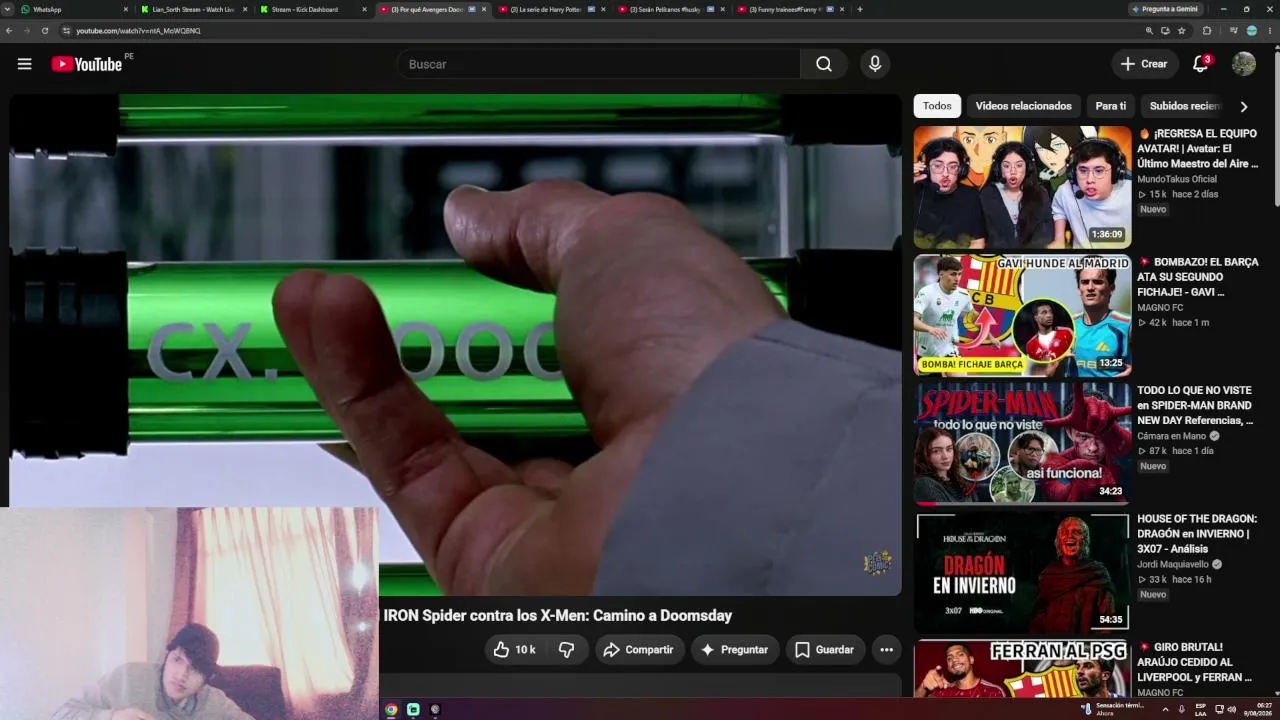Image resolution: width=1280 pixels, height=720 pixels.
Task: Click the Buscar search field
Action: tap(598, 64)
